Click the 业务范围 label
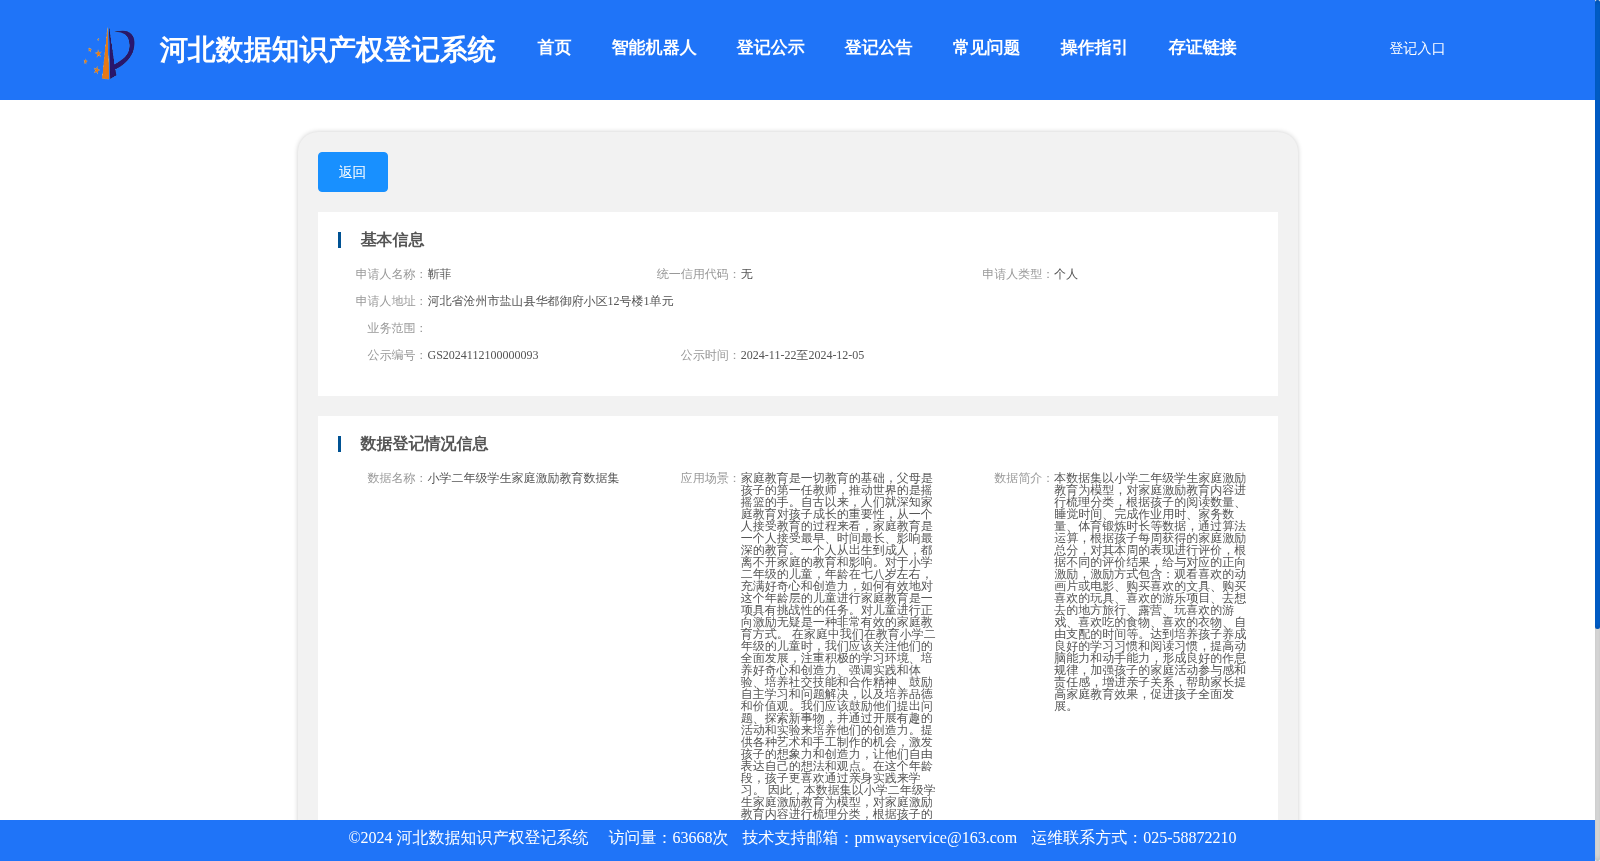 (x=397, y=328)
